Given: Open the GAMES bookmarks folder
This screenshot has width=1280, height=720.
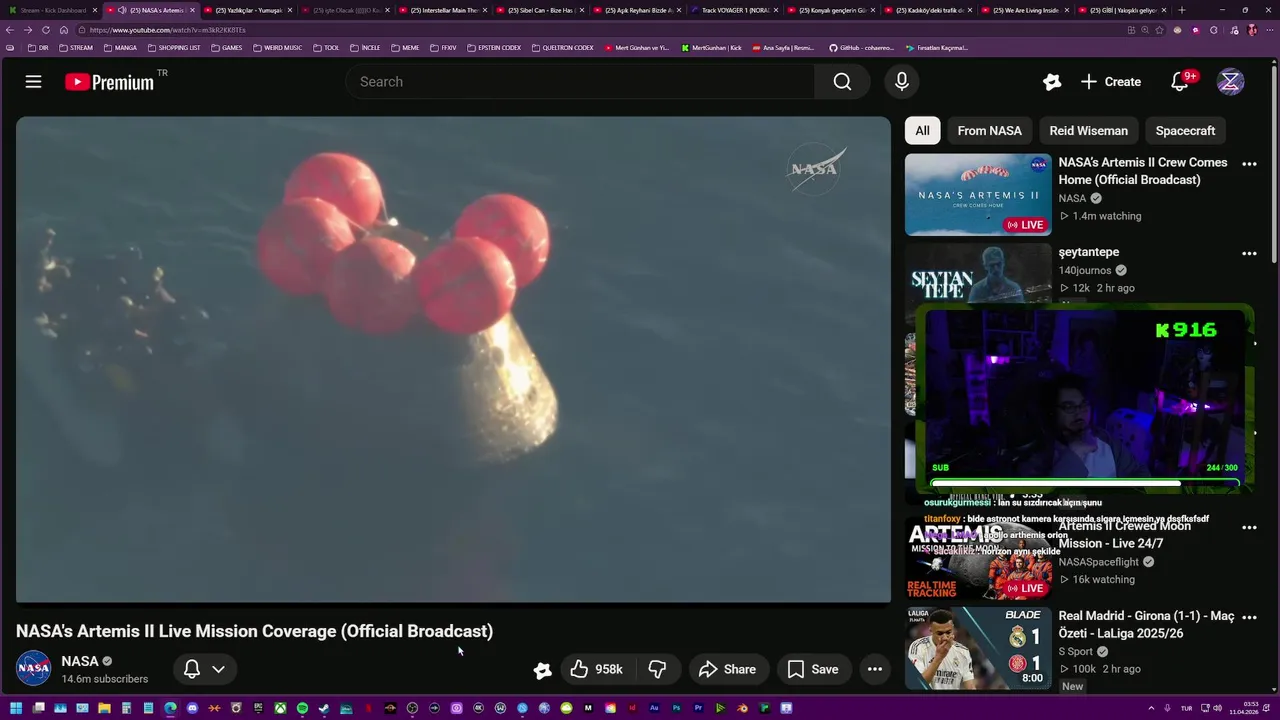Looking at the screenshot, I should [x=227, y=47].
